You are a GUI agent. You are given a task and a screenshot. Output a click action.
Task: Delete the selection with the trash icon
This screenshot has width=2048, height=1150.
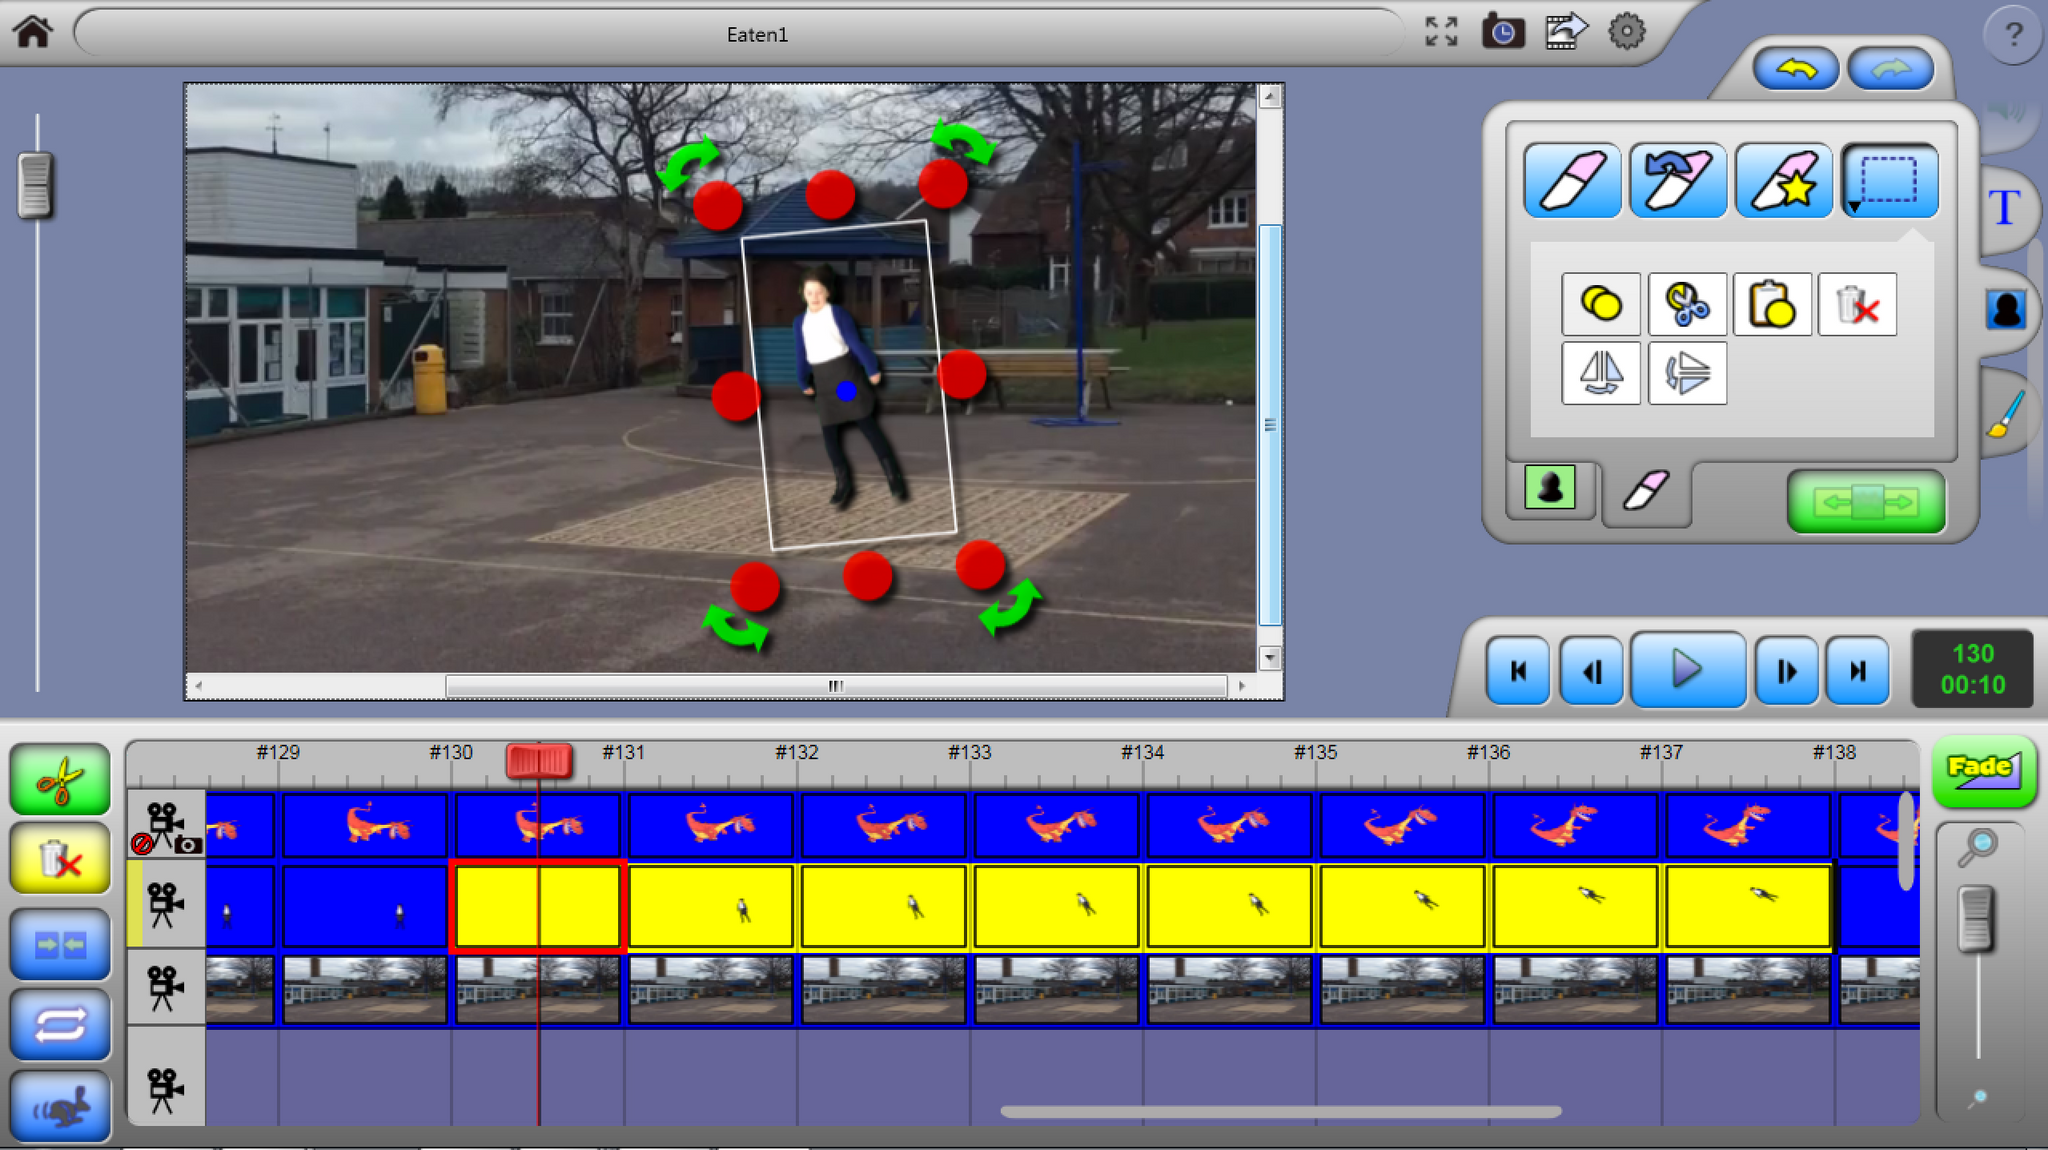(x=1858, y=305)
